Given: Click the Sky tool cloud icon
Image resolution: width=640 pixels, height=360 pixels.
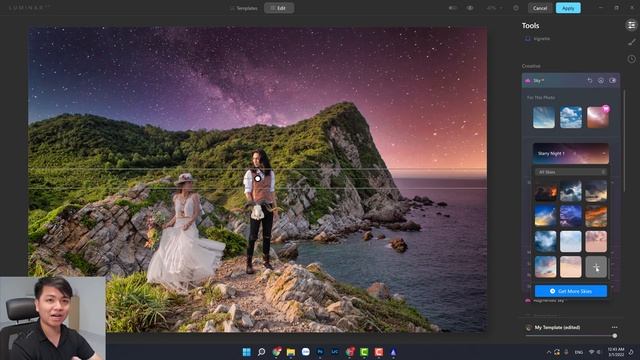Looking at the screenshot, I should click(x=528, y=81).
